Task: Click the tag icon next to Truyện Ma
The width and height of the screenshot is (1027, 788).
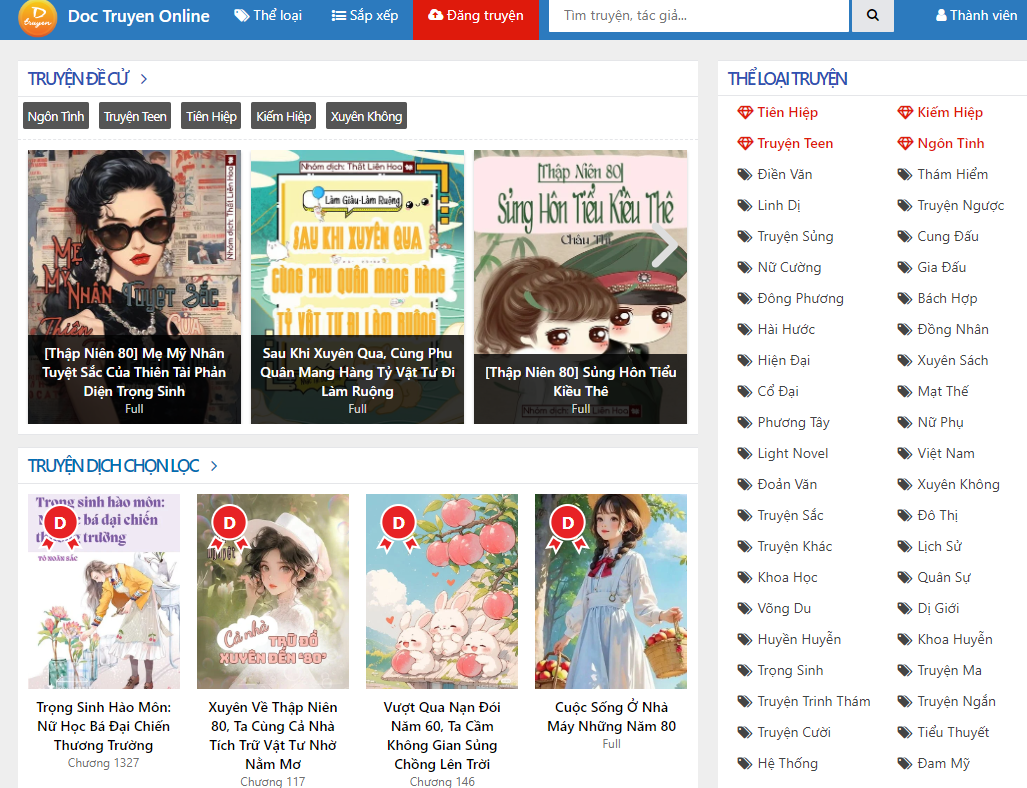Action: click(x=905, y=671)
